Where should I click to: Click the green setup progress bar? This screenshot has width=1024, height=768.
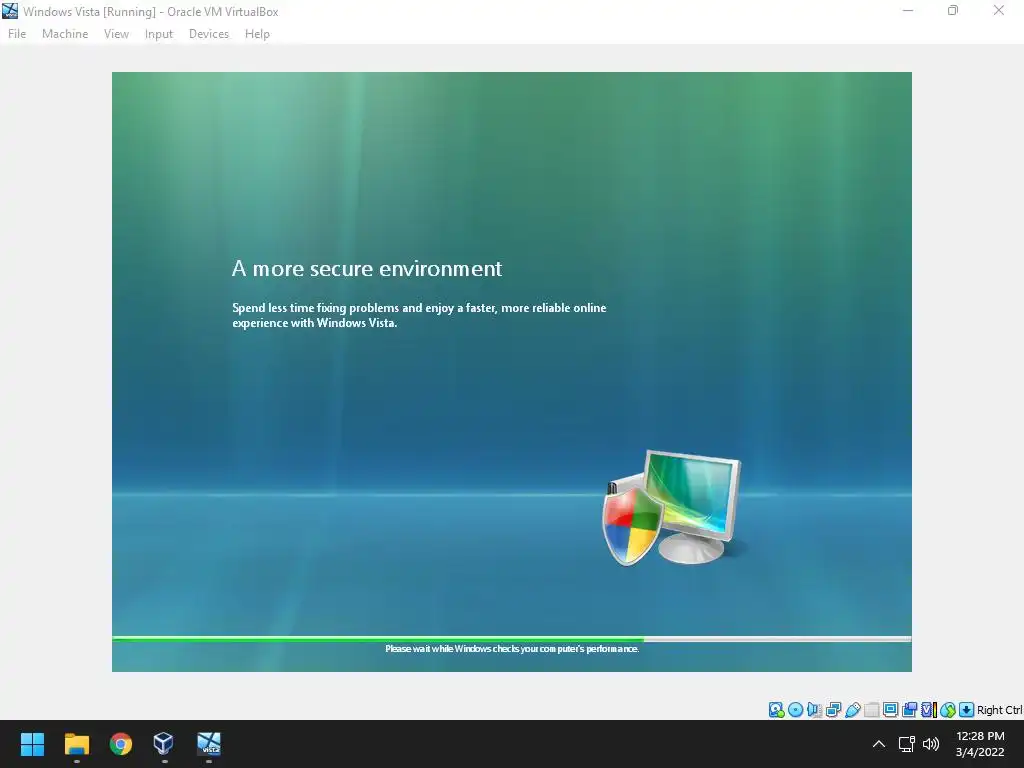click(511, 639)
